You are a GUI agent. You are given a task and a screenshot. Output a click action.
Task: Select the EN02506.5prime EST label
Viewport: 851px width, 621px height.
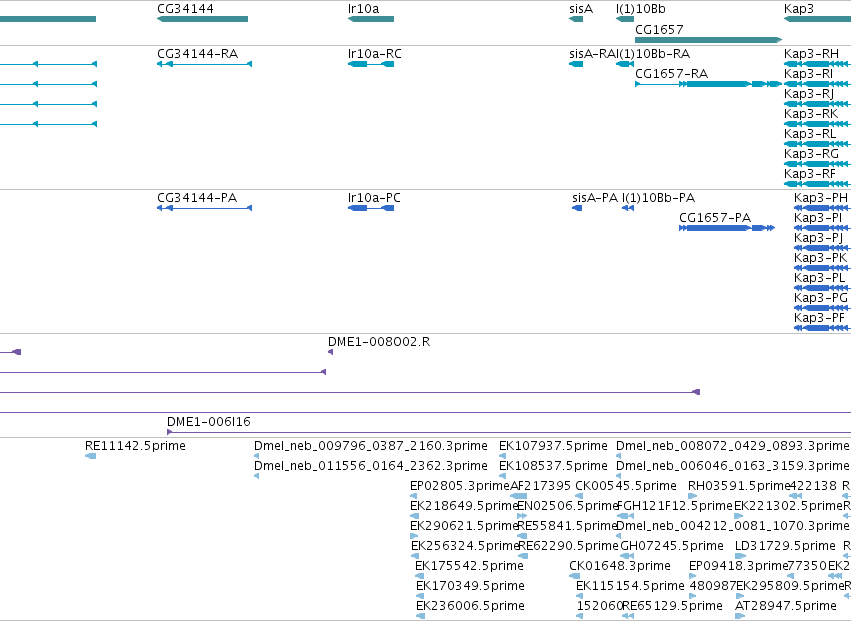click(x=568, y=506)
